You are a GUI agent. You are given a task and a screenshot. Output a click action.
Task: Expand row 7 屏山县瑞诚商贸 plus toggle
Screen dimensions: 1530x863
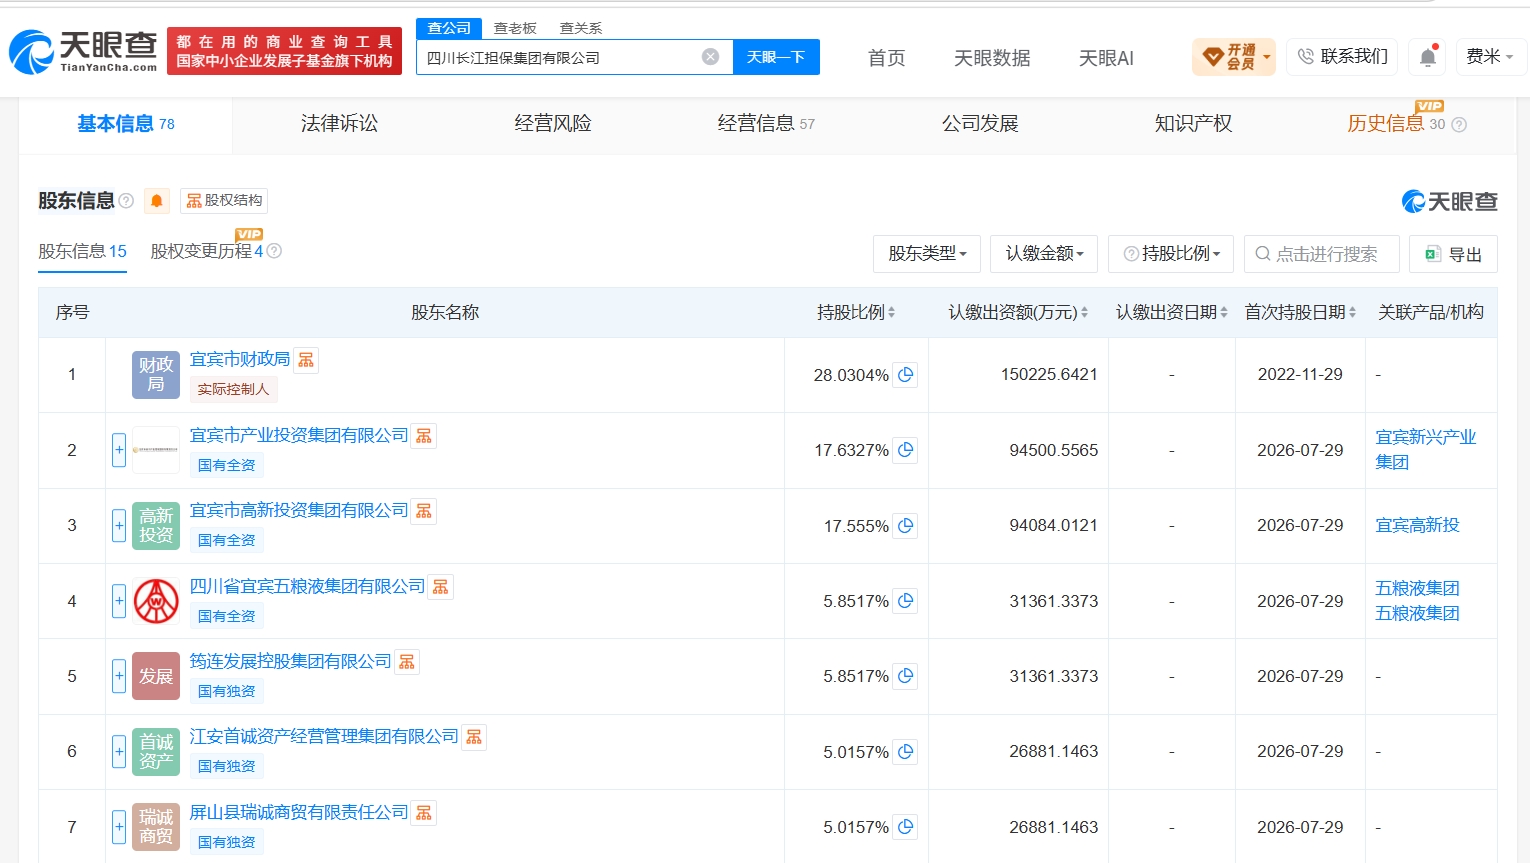[119, 827]
